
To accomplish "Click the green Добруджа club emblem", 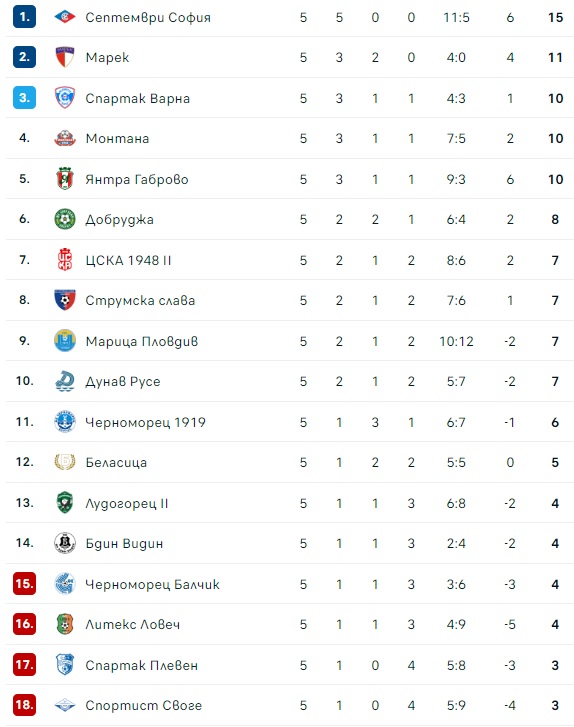I will [x=65, y=219].
